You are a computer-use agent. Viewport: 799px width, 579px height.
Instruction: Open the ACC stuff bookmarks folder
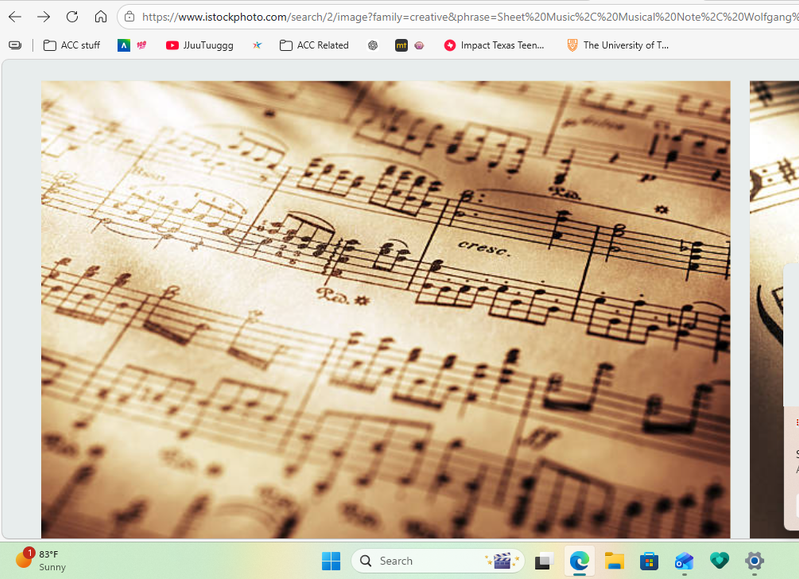coord(72,45)
